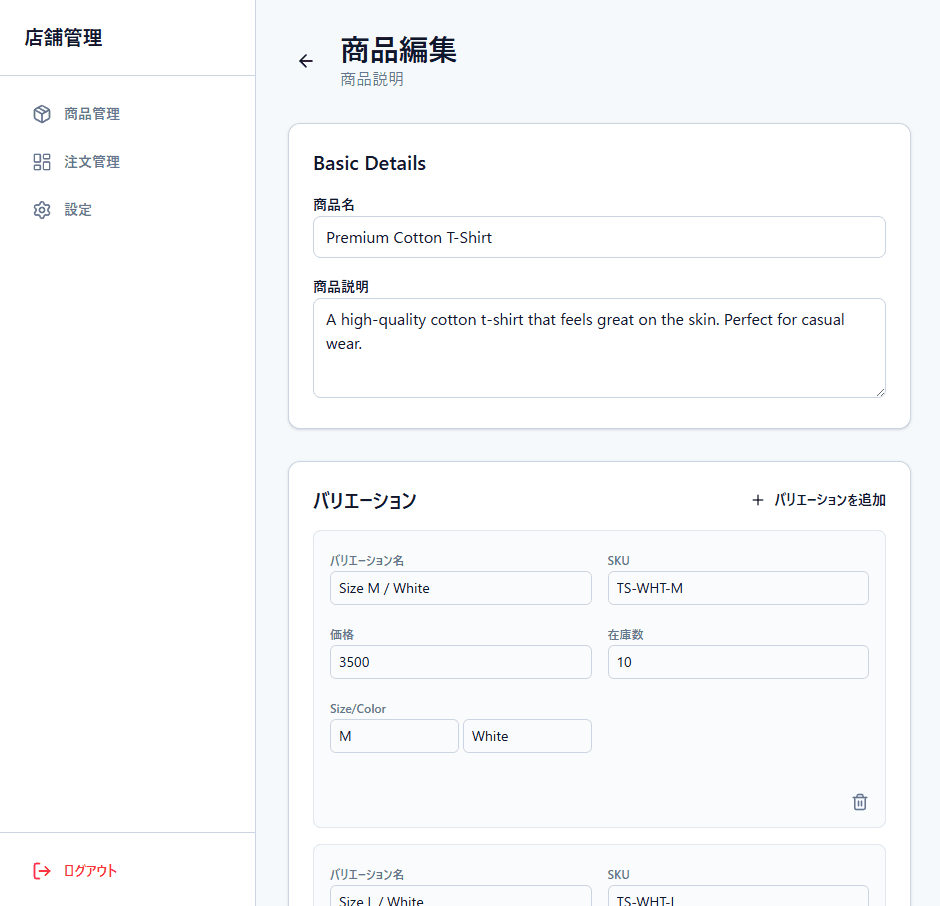This screenshot has width=940, height=906.
Task: Click the ログアウト link
Action: pyautogui.click(x=89, y=870)
